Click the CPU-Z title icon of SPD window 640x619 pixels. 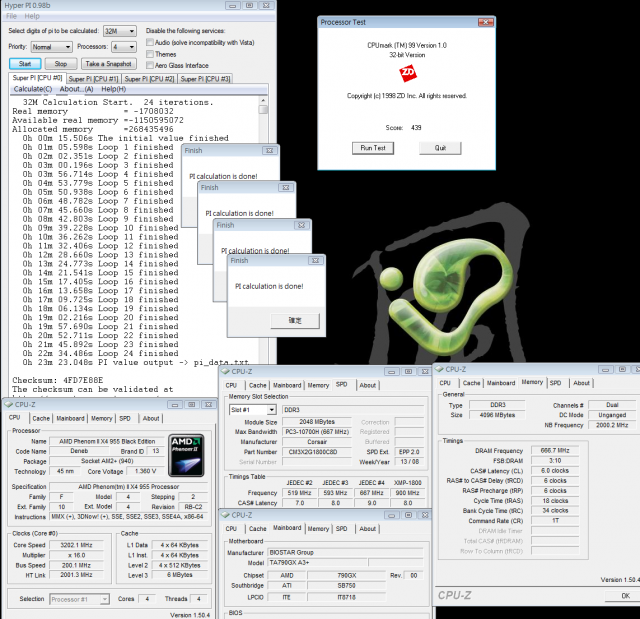coord(225,371)
